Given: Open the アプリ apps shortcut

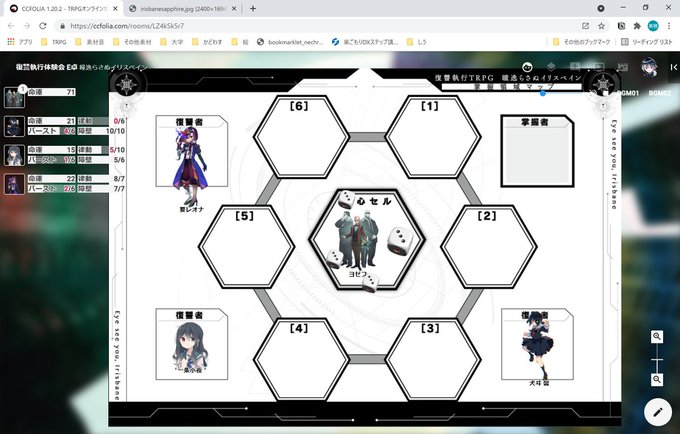Looking at the screenshot, I should click(x=20, y=42).
